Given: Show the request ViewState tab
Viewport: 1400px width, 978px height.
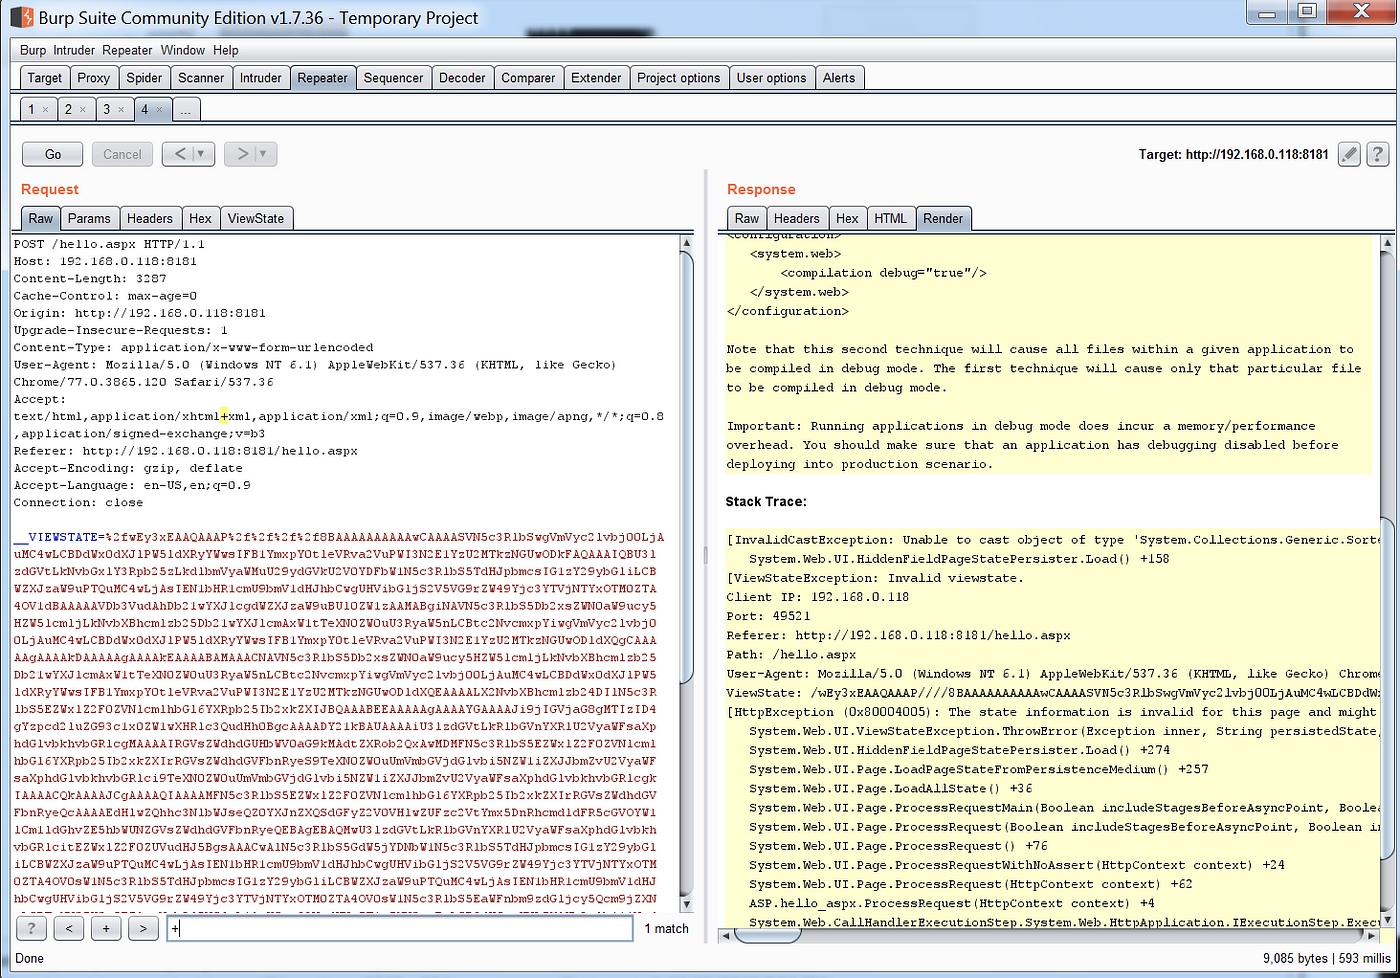Looking at the screenshot, I should pyautogui.click(x=256, y=218).
